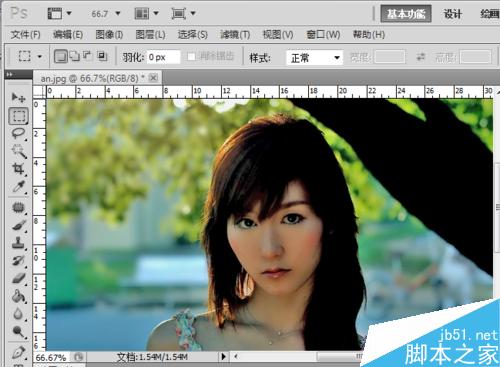Open the 滤镜(T) menu
Screen dimensions: 500x367
pyautogui.click(x=235, y=35)
